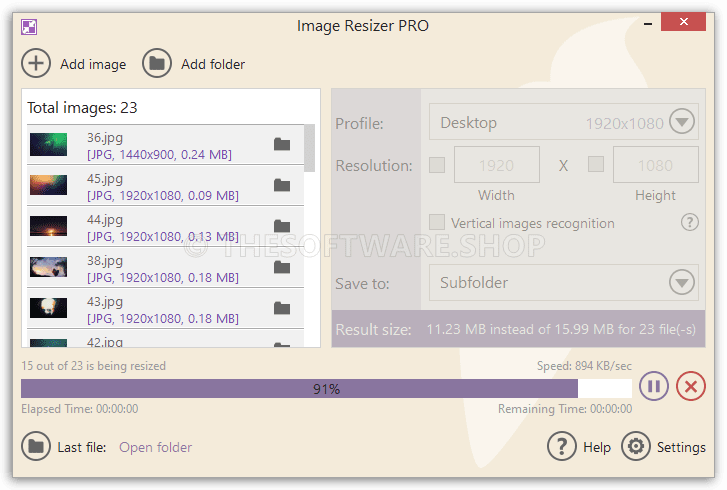Select the 38.jpg thumbnail

[48, 267]
